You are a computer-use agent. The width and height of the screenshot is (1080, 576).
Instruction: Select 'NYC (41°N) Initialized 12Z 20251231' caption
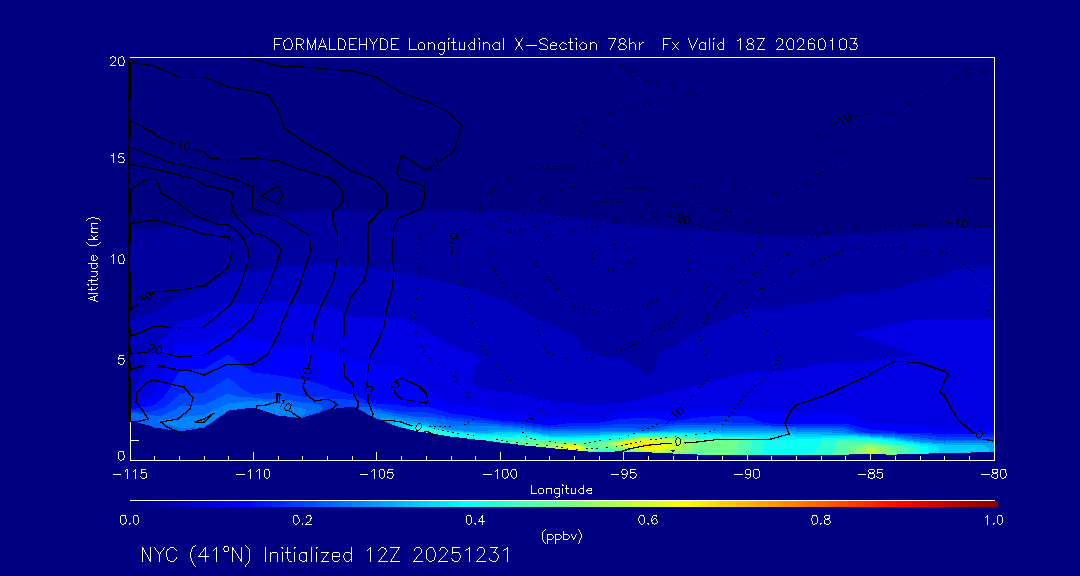326,556
